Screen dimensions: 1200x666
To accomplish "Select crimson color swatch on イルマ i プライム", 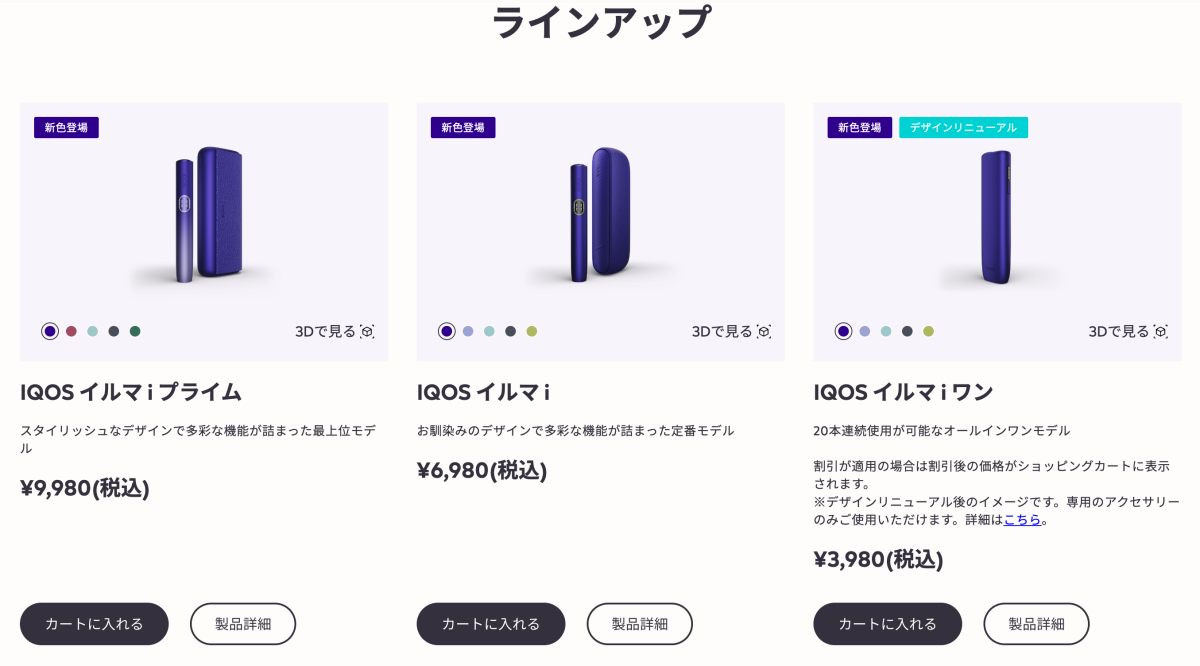I will (x=71, y=330).
